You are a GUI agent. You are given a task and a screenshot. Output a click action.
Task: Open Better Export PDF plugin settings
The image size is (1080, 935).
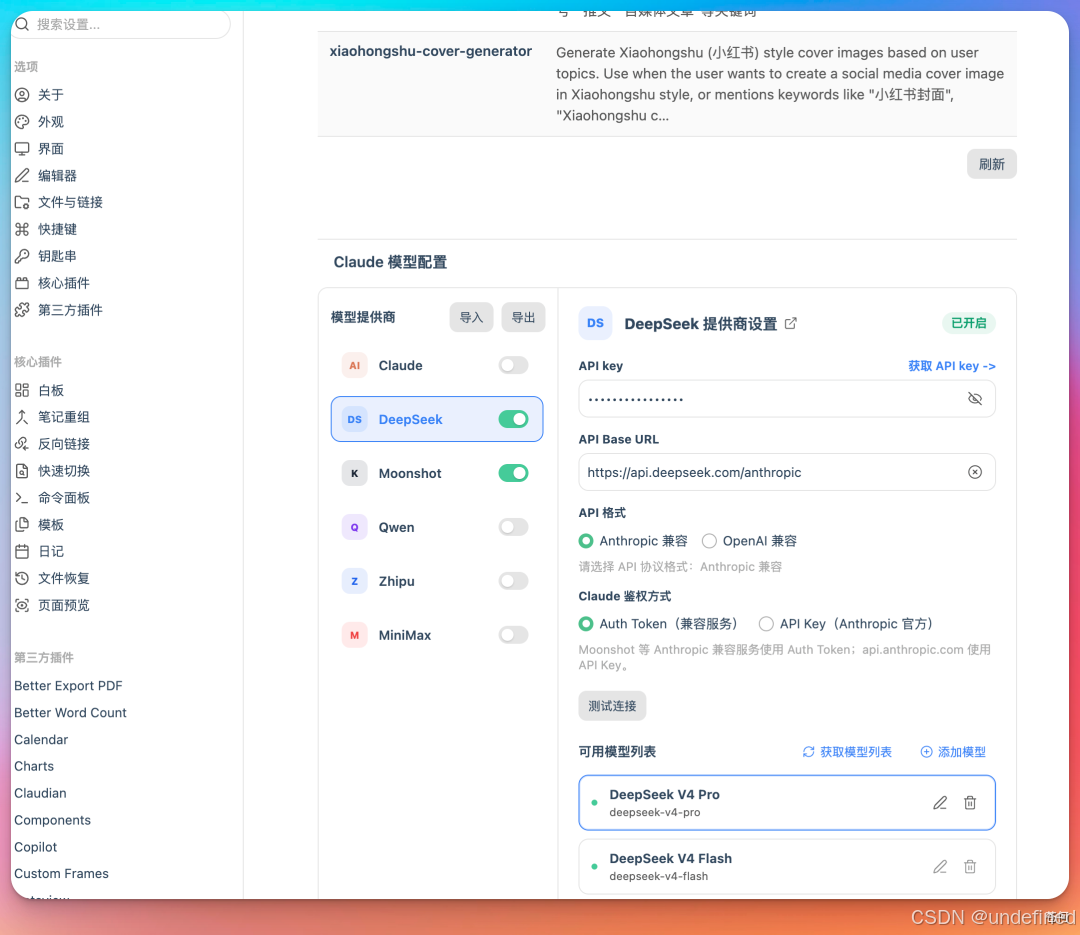68,686
